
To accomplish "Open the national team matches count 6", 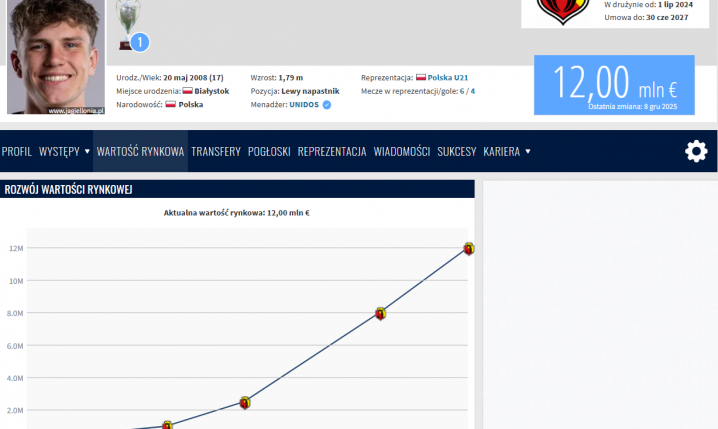I will (x=462, y=91).
